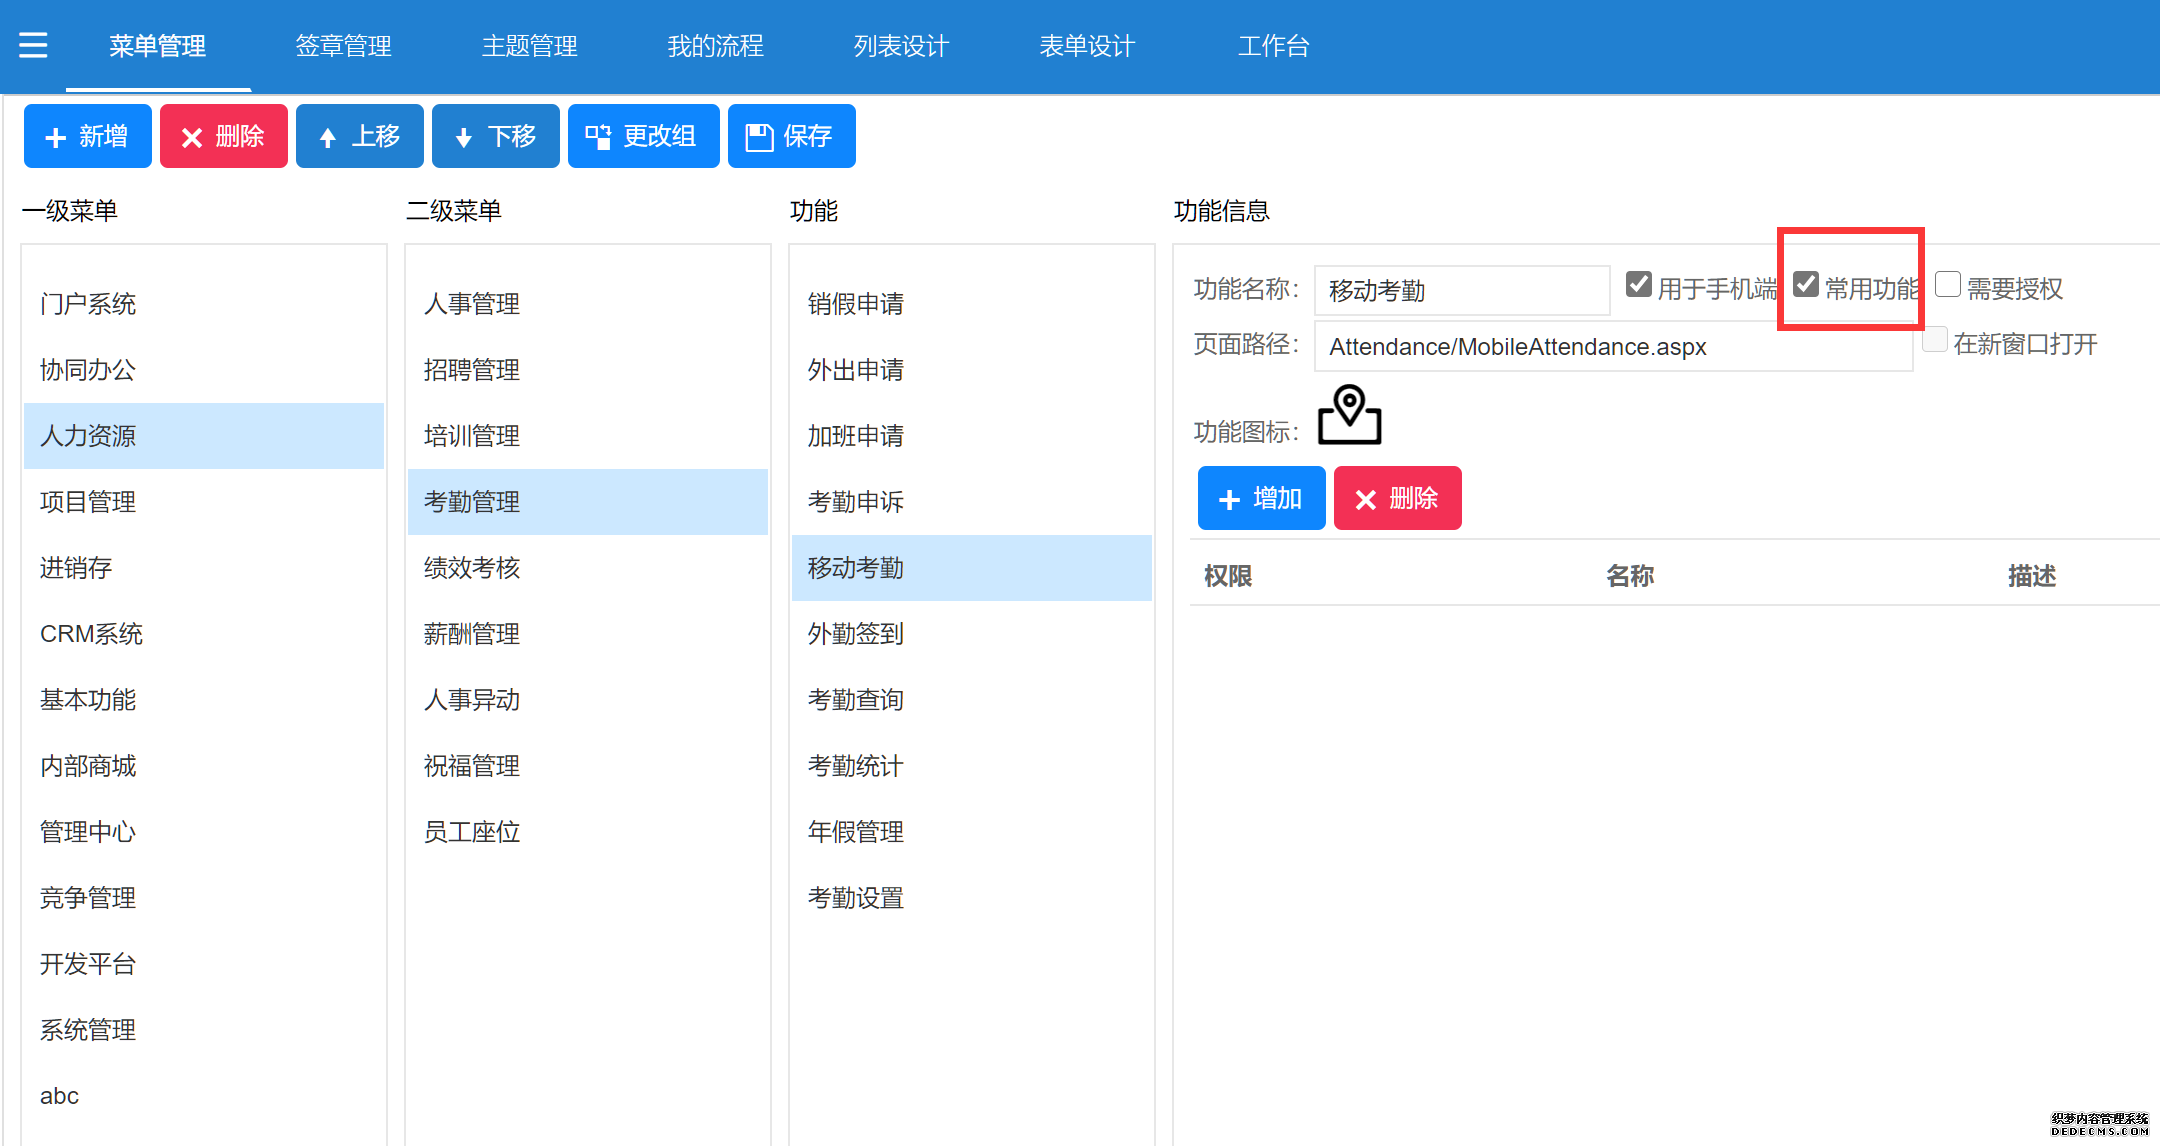
Task: Check the 在新窗口打开 checkbox
Action: (x=1935, y=340)
